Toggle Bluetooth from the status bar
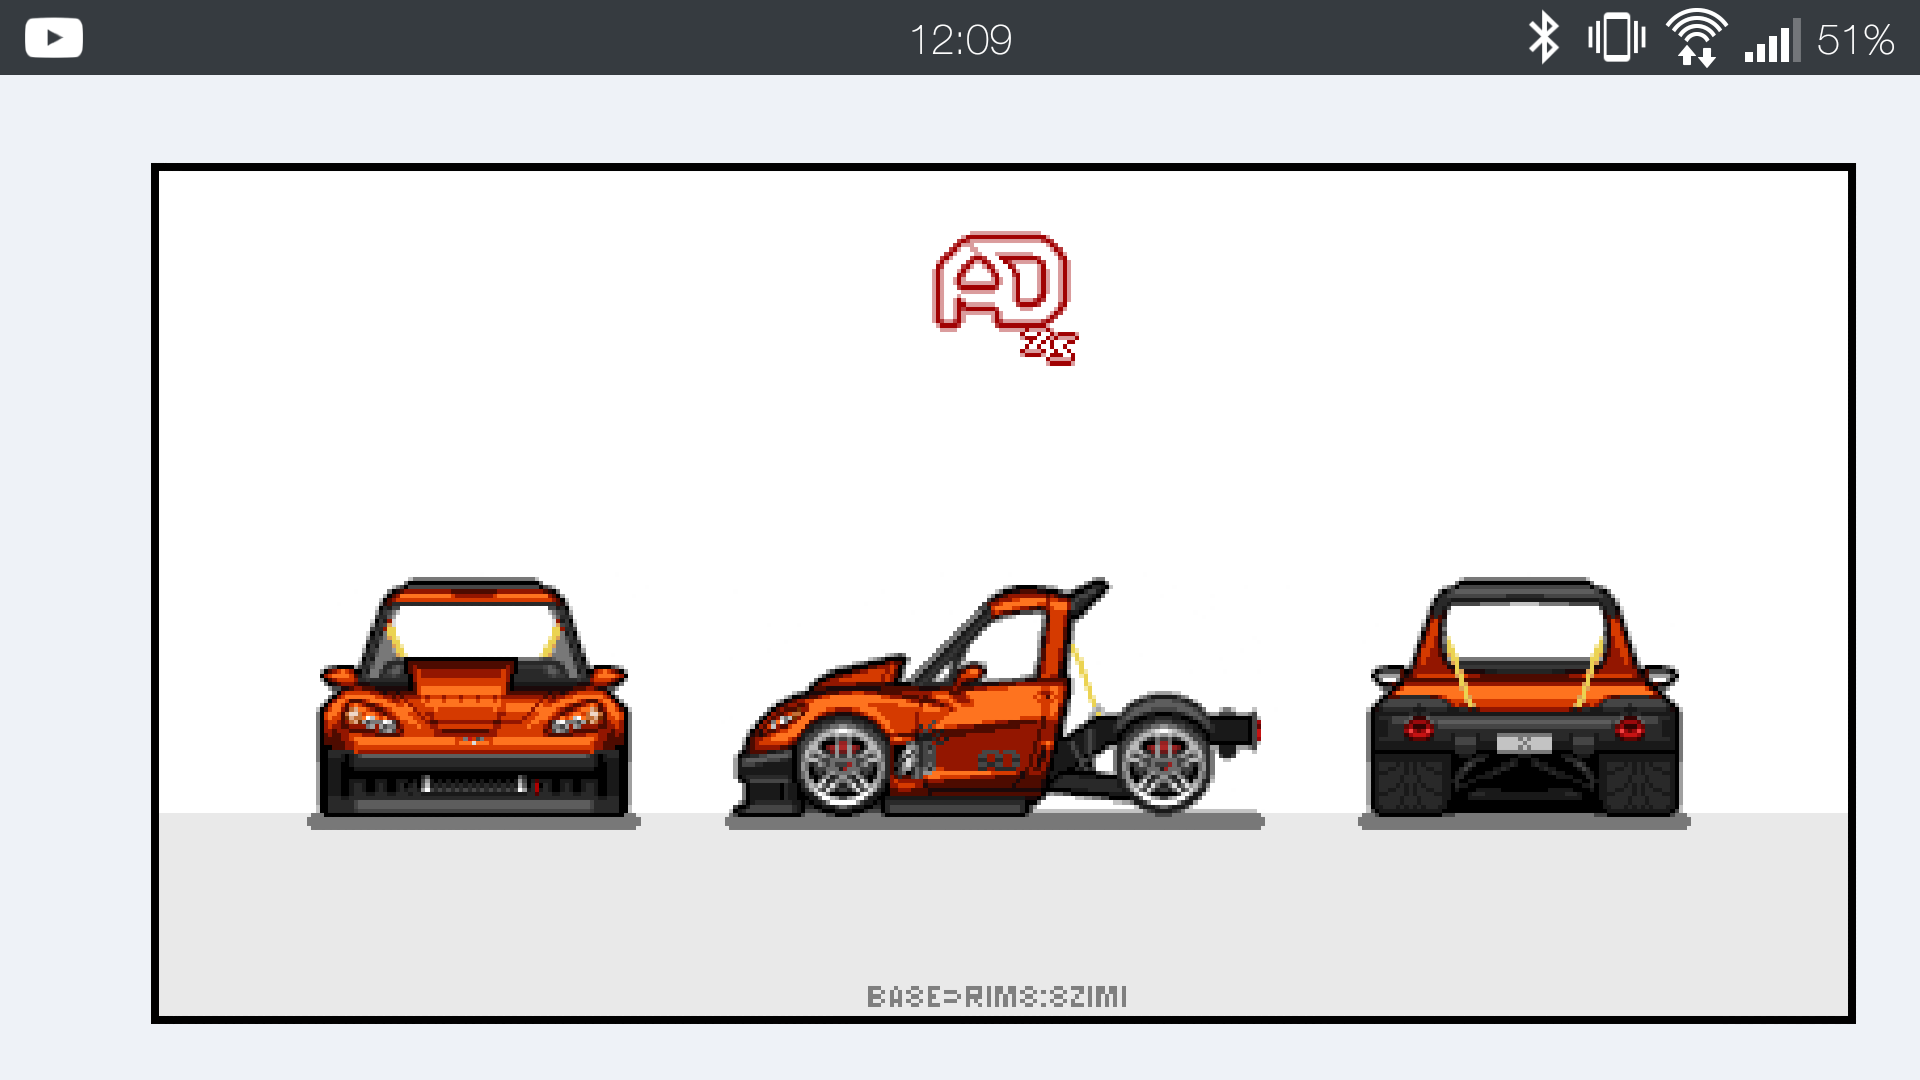The image size is (1920, 1080). (x=1545, y=37)
